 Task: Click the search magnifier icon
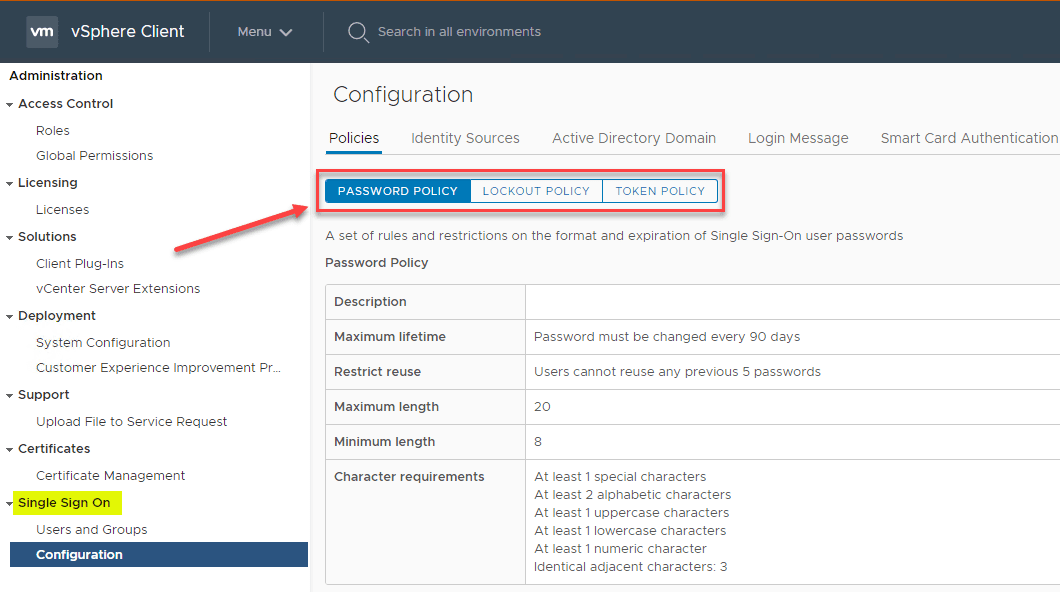click(357, 31)
